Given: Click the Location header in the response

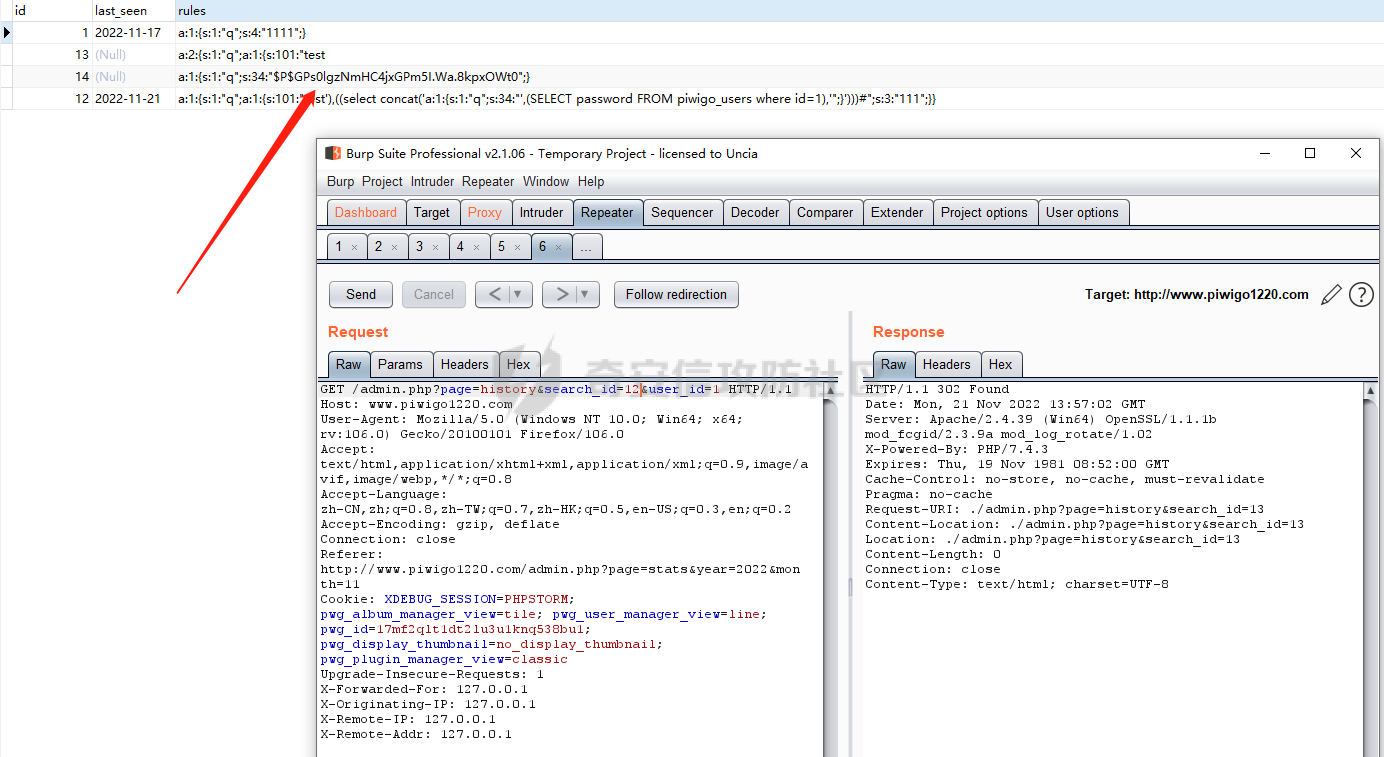Looking at the screenshot, I should (1052, 539).
